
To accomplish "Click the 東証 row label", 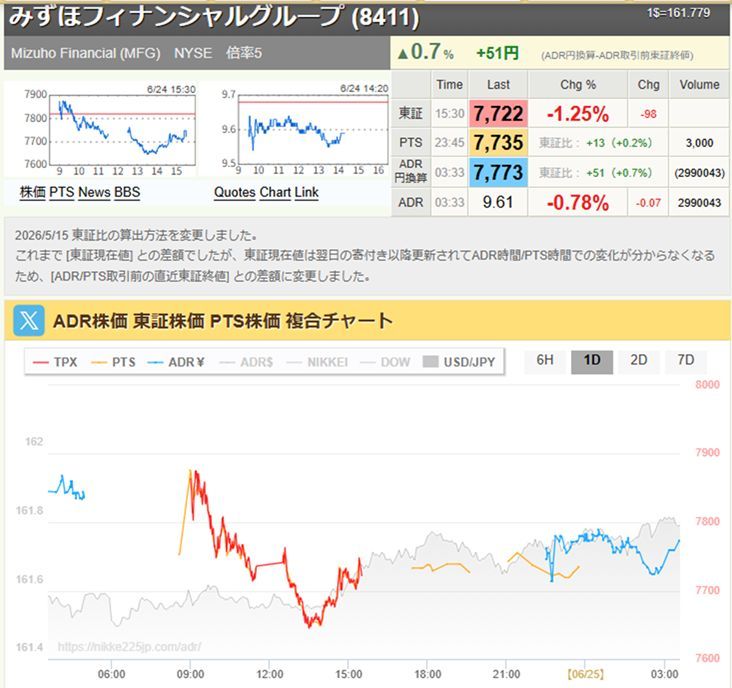I will coord(411,113).
